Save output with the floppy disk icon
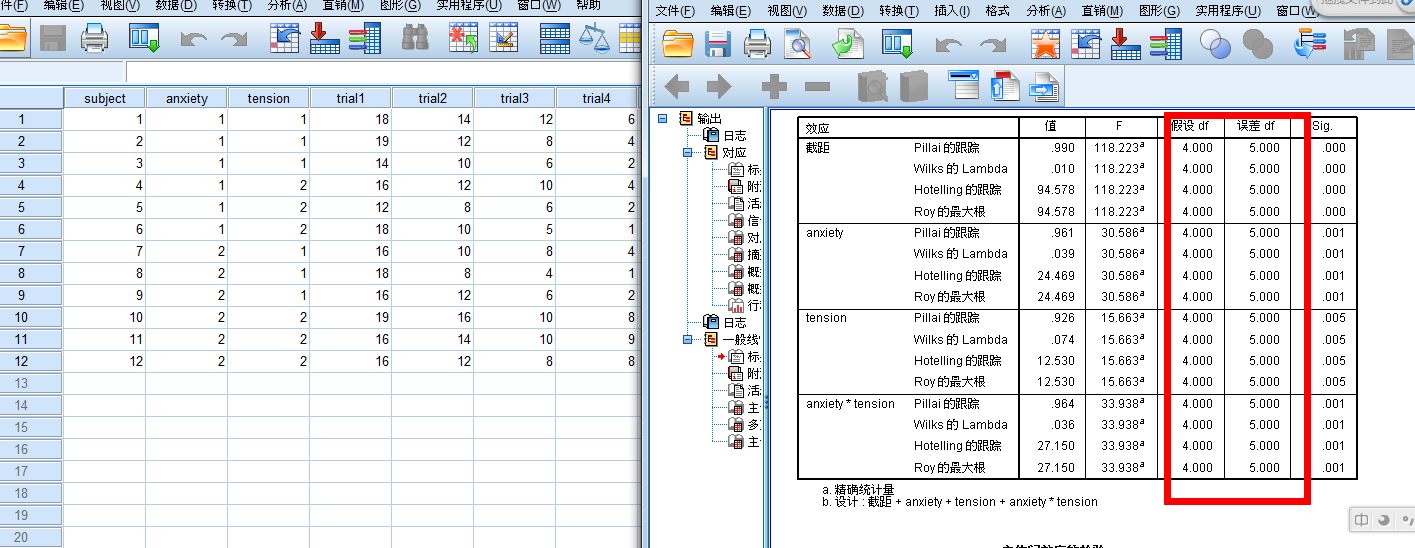1415x548 pixels. [718, 44]
